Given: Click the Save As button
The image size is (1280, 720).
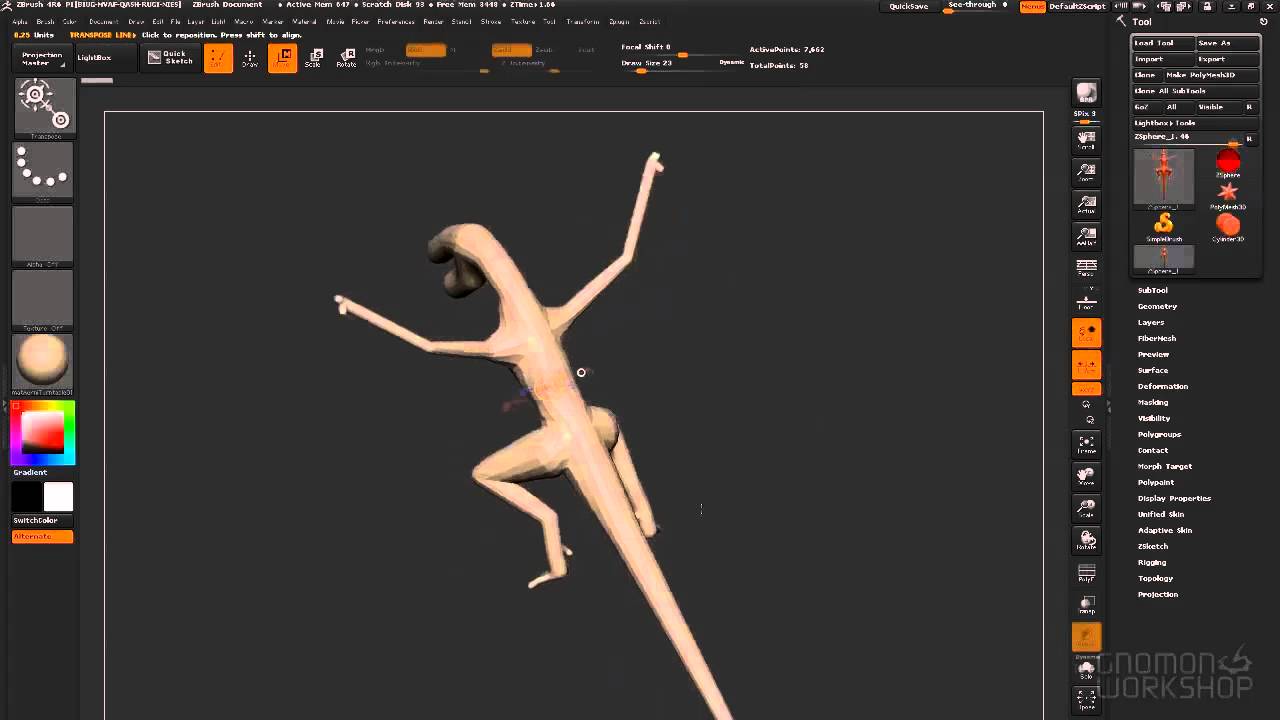Looking at the screenshot, I should (1228, 43).
